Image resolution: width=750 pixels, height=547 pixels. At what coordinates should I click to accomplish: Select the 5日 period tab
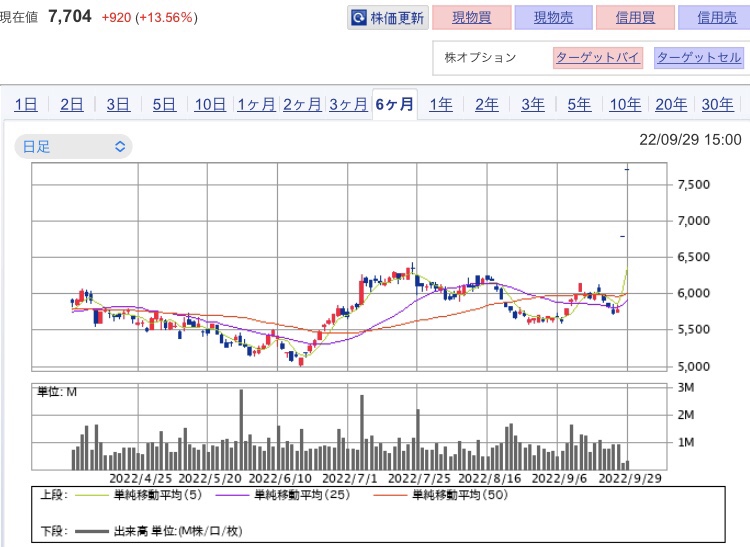(x=164, y=104)
